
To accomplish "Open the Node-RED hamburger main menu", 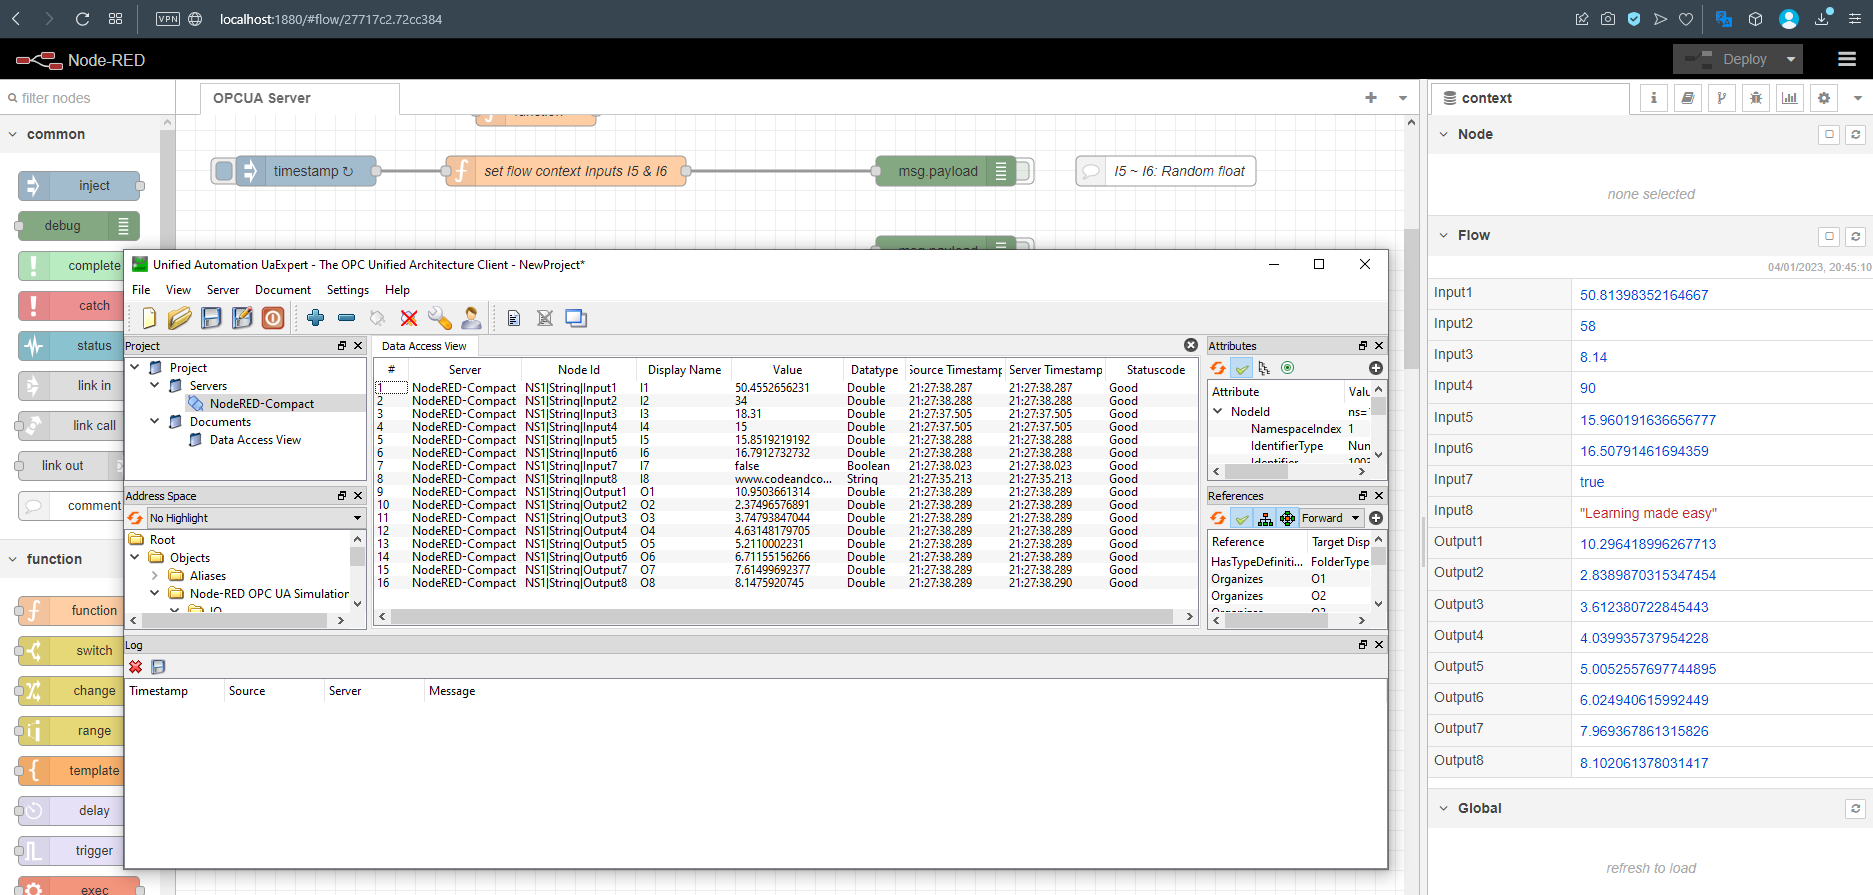I will pyautogui.click(x=1847, y=59).
